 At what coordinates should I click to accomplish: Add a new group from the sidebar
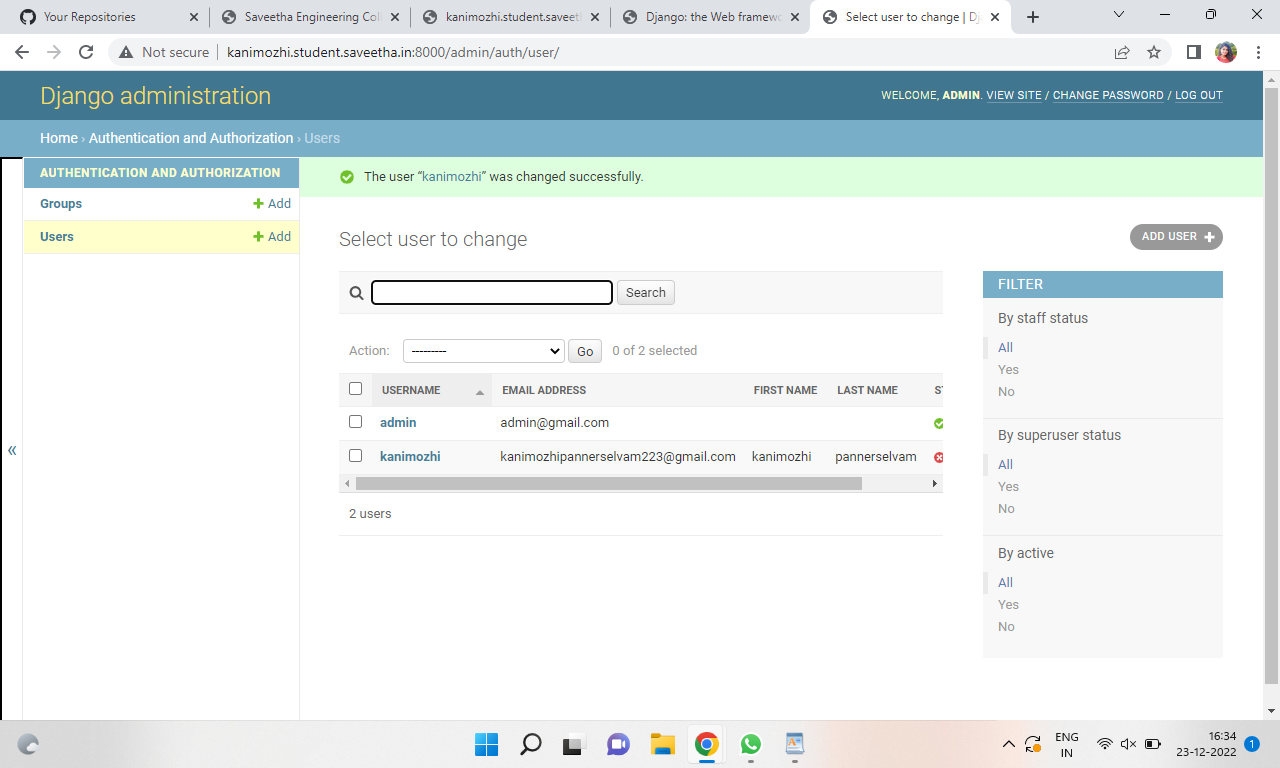tap(272, 204)
